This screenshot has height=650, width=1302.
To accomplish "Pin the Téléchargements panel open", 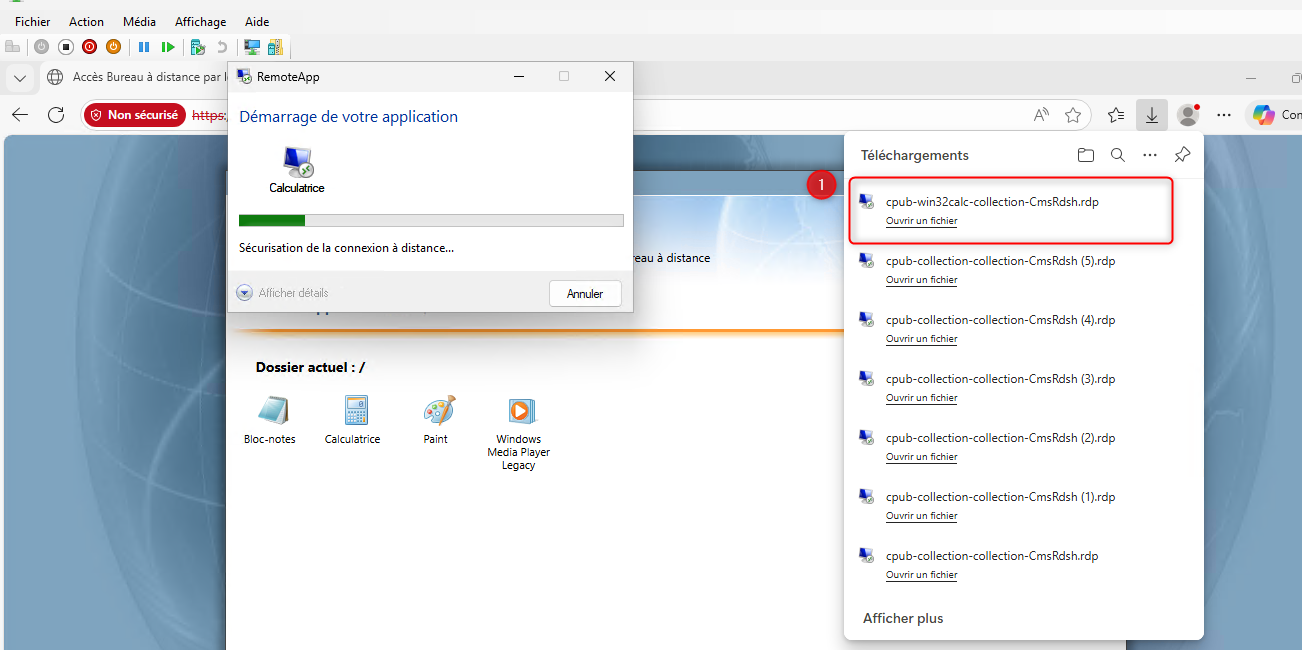I will [1182, 155].
